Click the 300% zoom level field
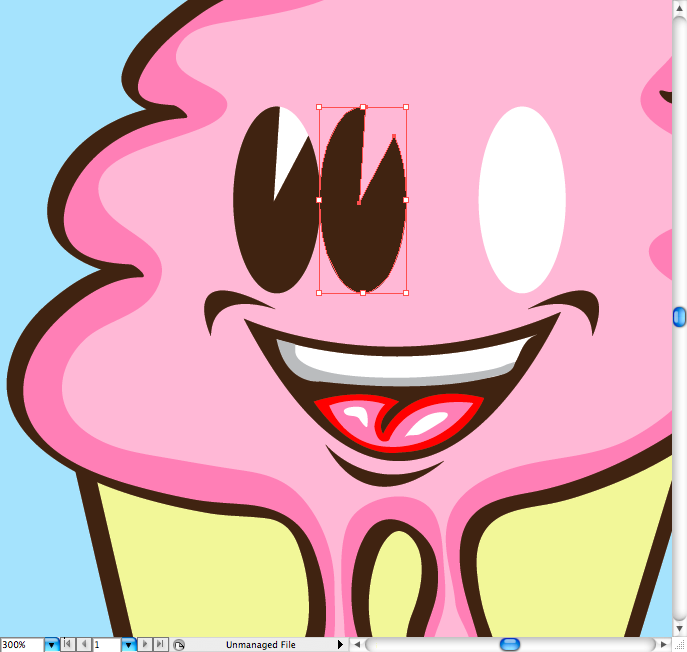Viewport: 687px width, 652px height. [21, 645]
